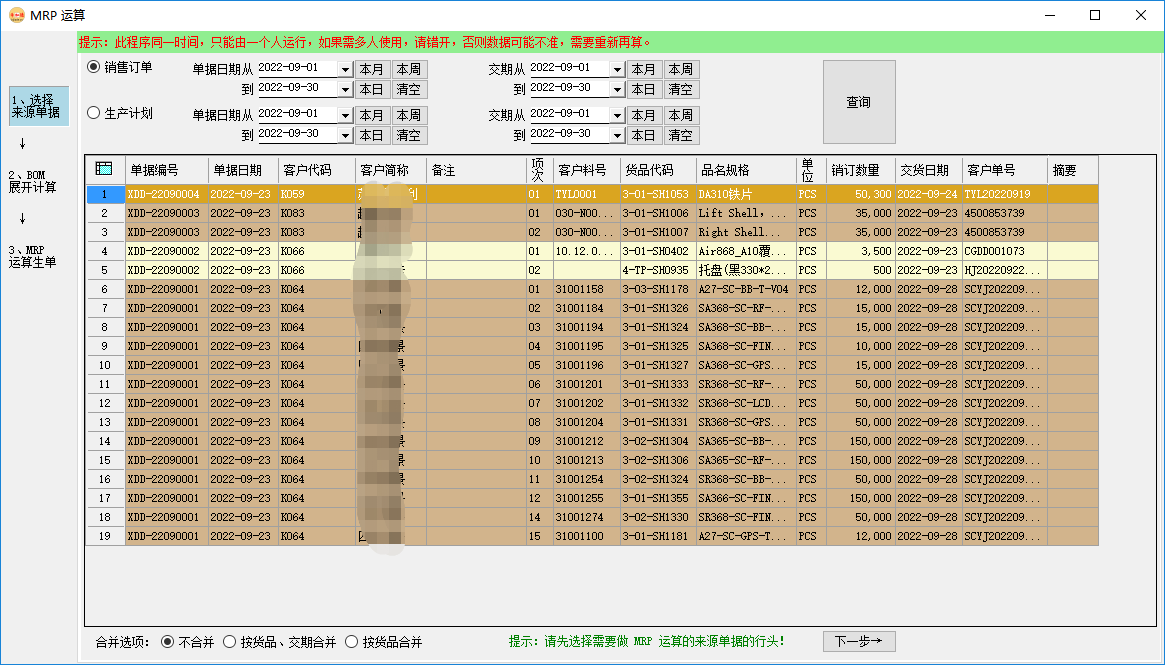1165x665 pixels.
Task: Choose the 按货品合并 merge option
Action: click(x=351, y=642)
